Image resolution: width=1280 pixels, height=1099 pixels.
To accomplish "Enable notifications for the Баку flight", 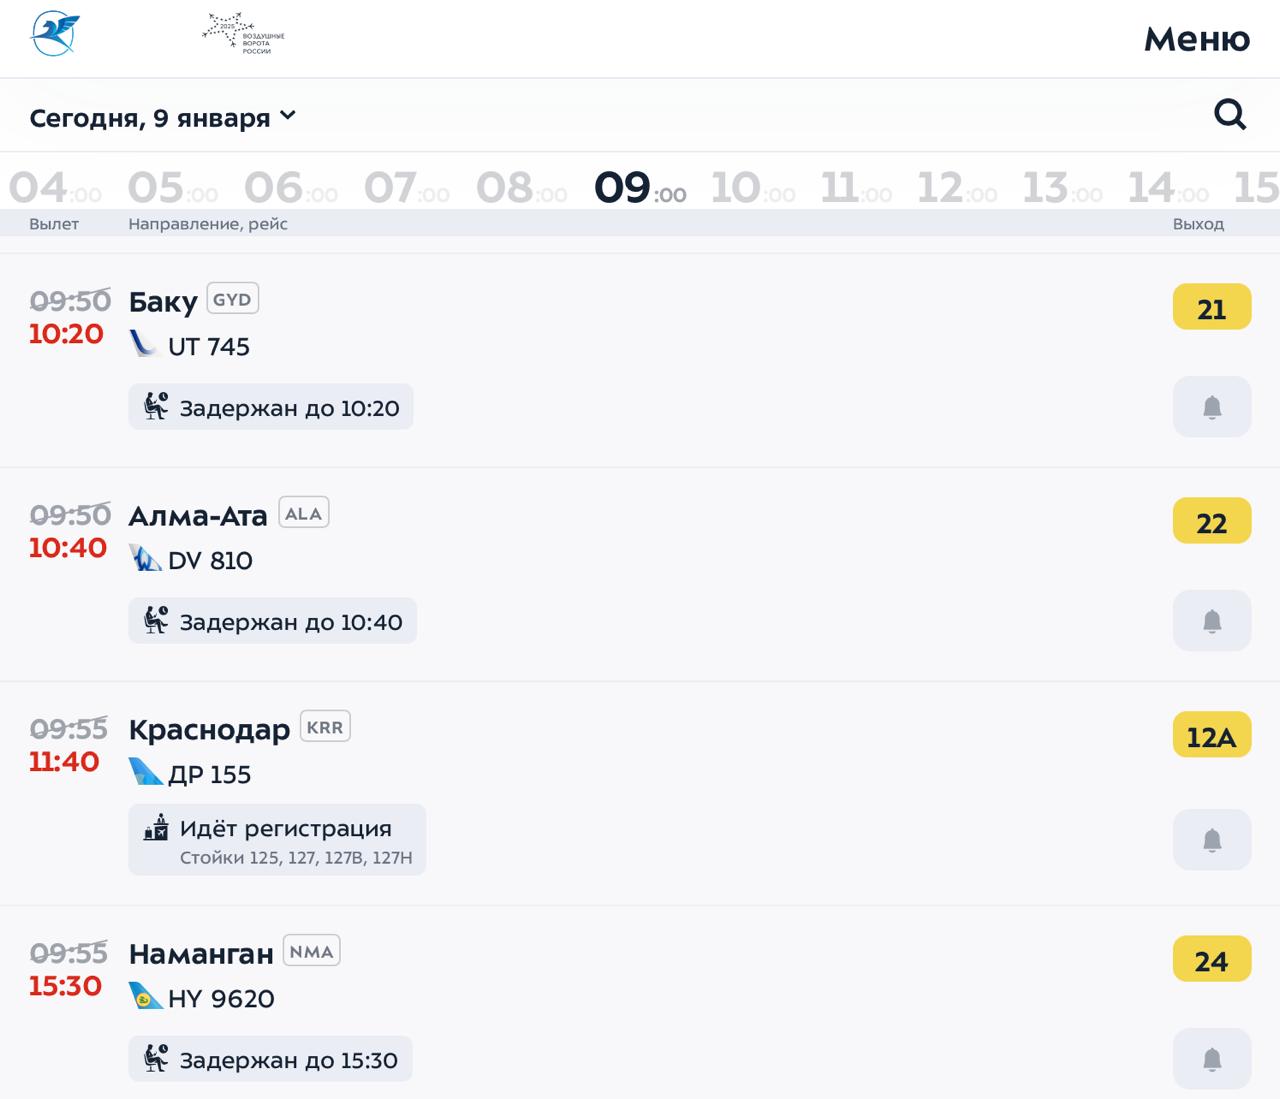I will (1212, 406).
